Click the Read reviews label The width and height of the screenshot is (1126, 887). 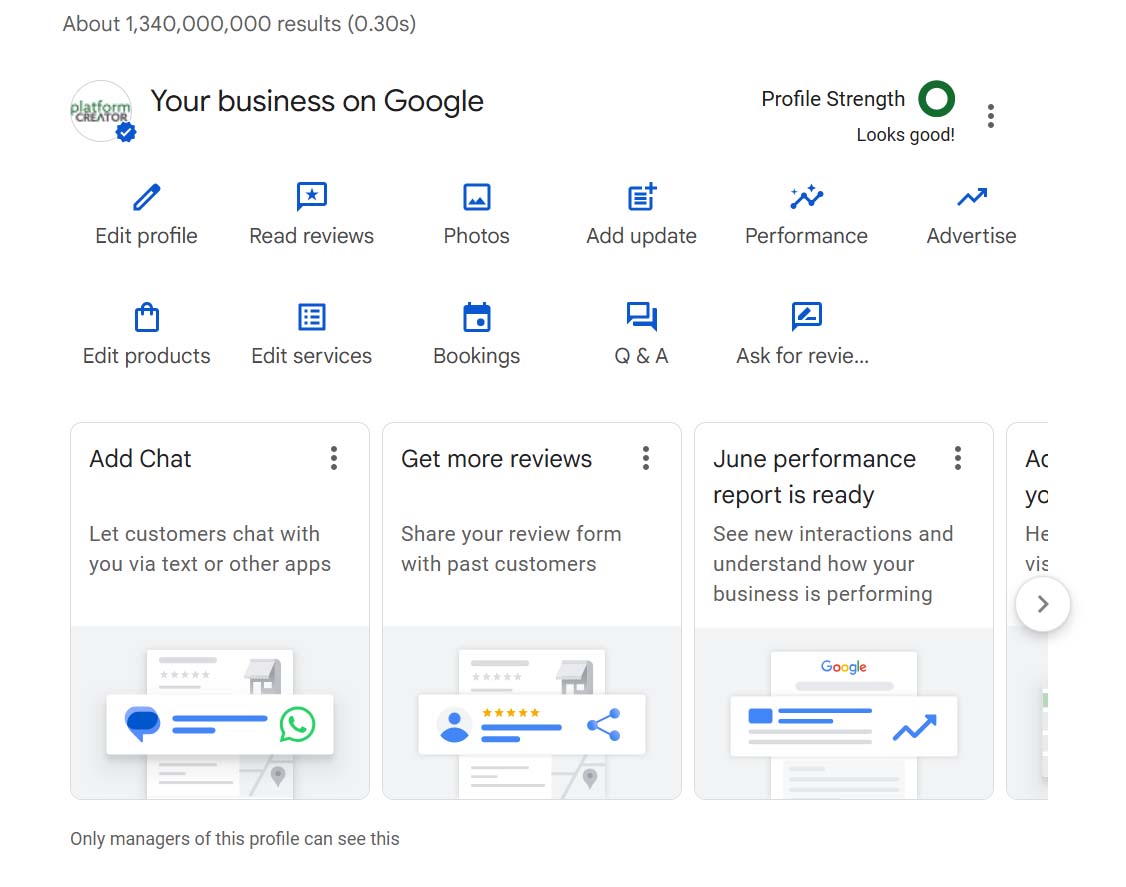[x=312, y=236]
